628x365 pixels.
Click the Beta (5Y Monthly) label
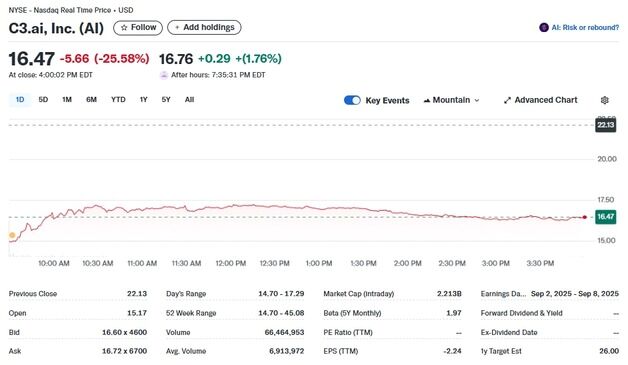point(352,313)
